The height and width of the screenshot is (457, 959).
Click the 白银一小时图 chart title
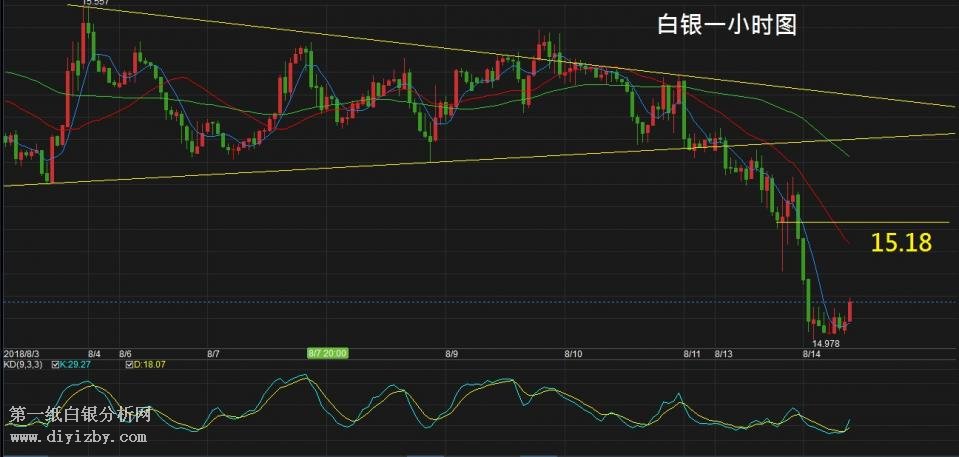[727, 26]
